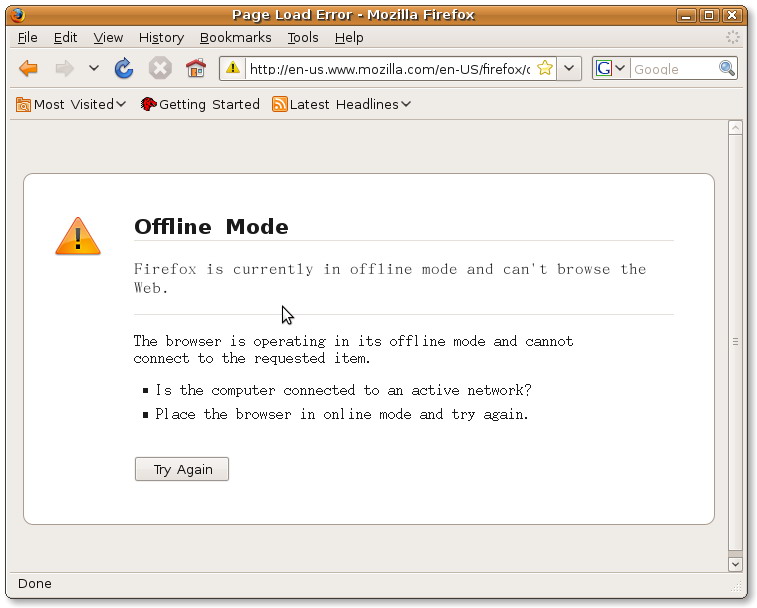
Task: Open the Edit menu
Action: click(x=65, y=37)
